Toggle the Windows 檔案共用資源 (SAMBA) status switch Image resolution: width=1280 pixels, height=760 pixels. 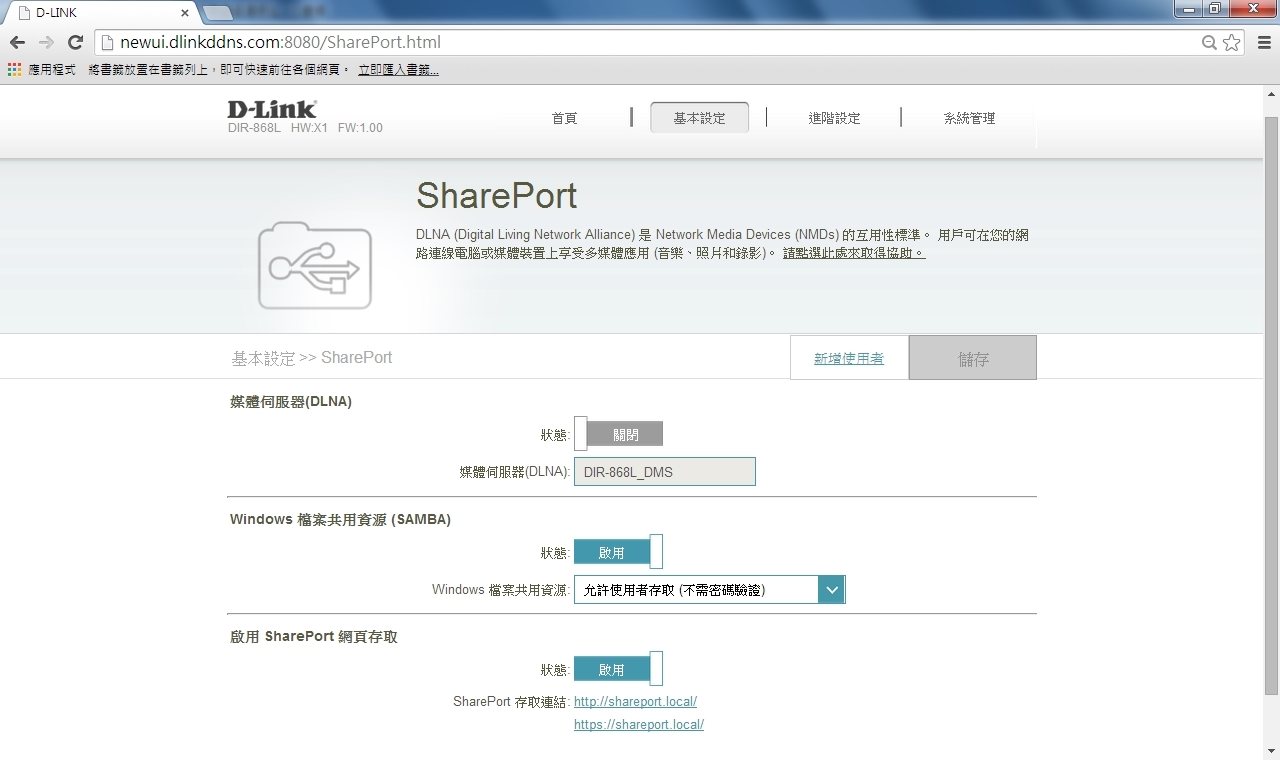pos(618,552)
